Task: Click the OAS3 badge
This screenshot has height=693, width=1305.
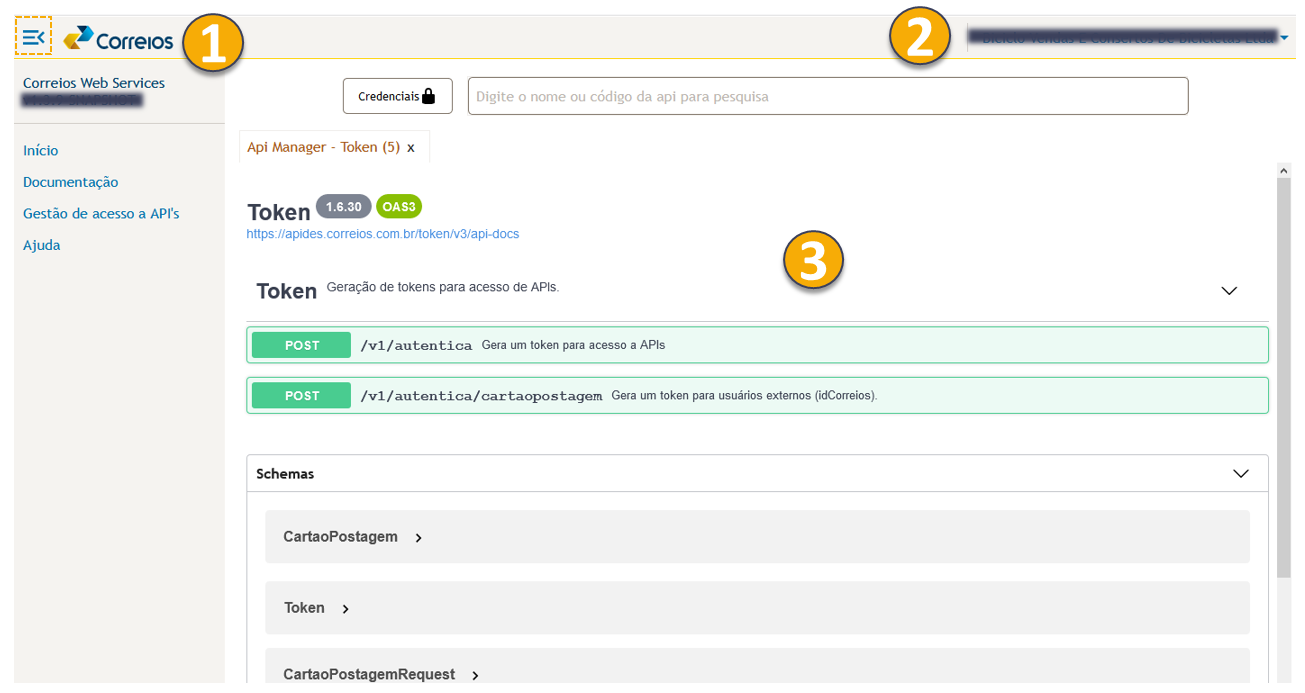Action: pyautogui.click(x=400, y=206)
